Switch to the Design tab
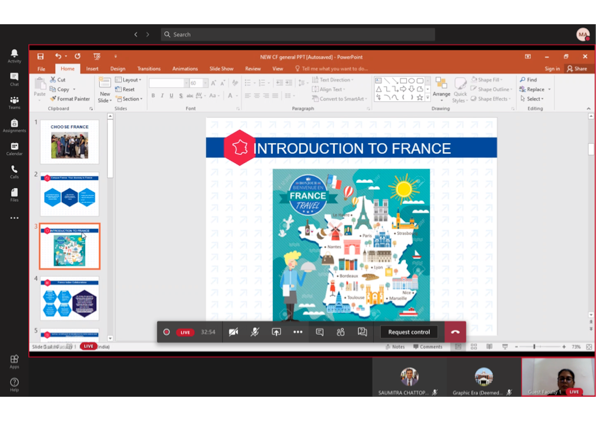Screen dimensions: 596x421 (x=117, y=69)
